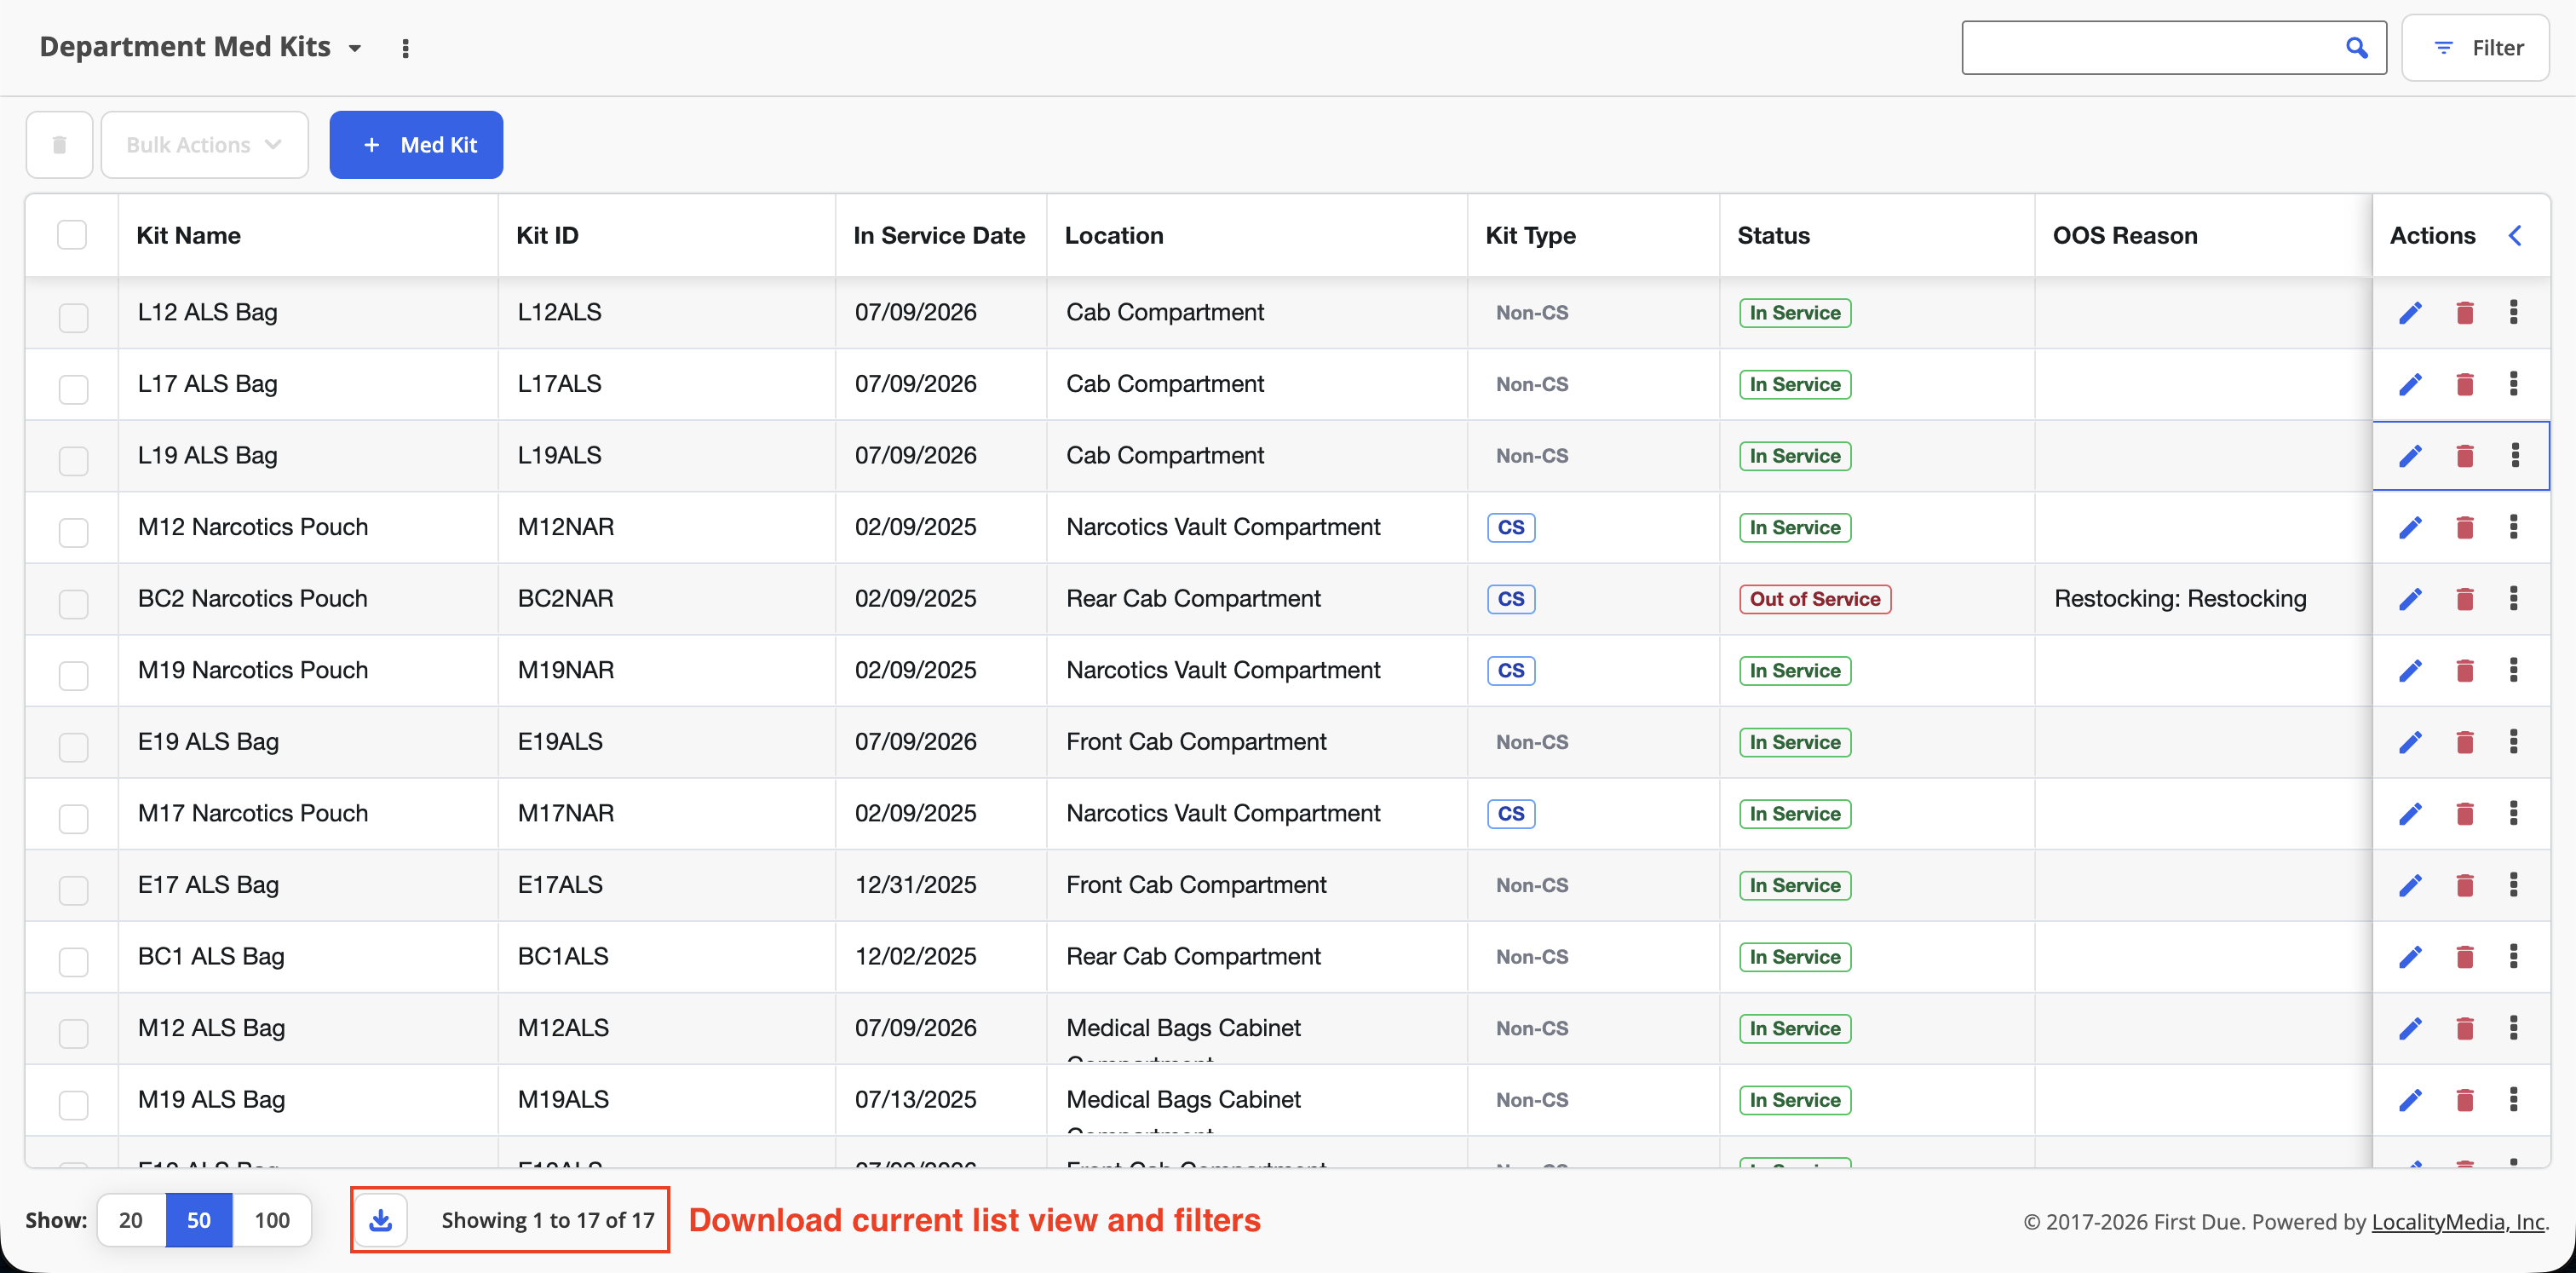Screen dimensions: 2576x1273
Task: Open more options for M17 Narcotics Pouch
Action: pos(2513,813)
